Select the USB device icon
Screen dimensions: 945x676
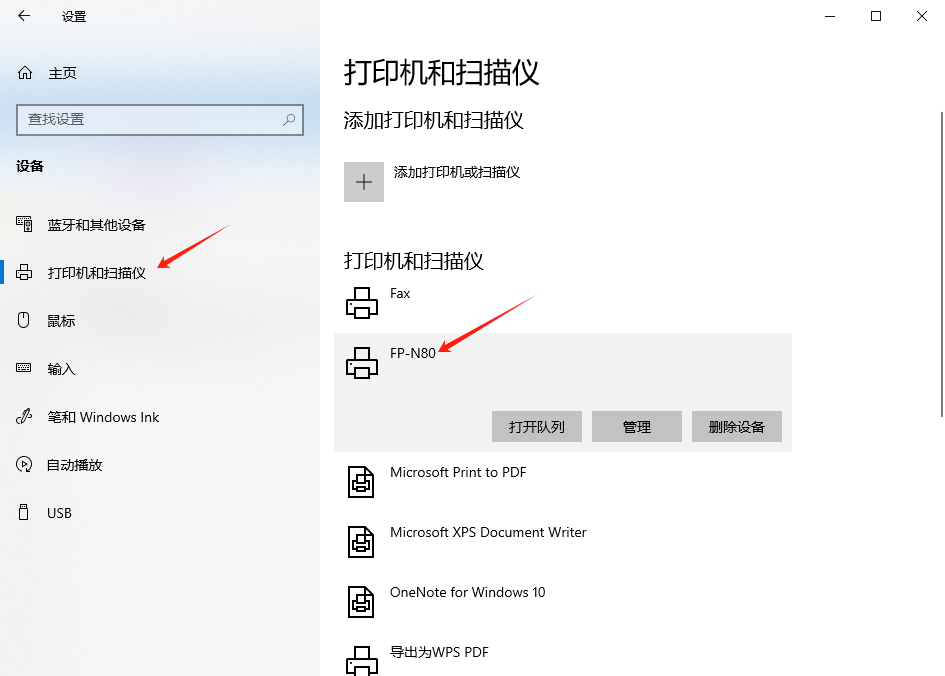click(24, 512)
